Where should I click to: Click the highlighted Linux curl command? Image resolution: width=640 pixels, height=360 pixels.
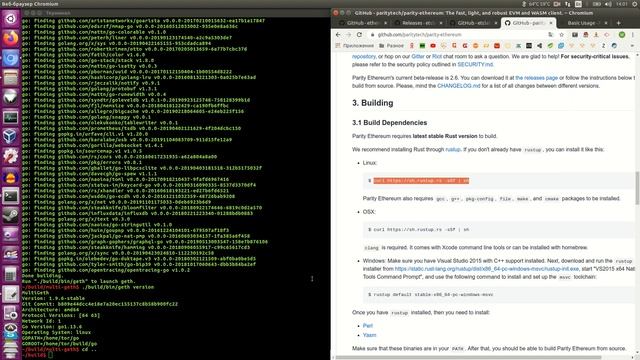pos(421,180)
